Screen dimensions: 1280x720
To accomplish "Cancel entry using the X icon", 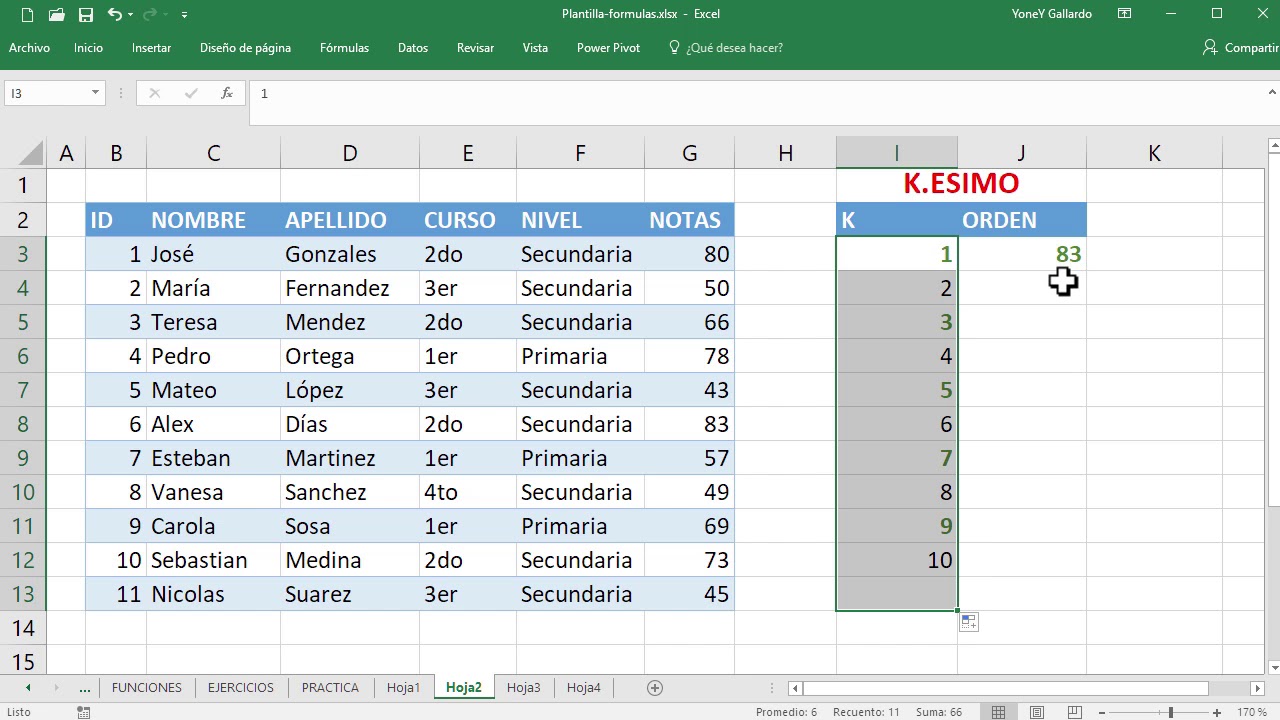I will 154,93.
